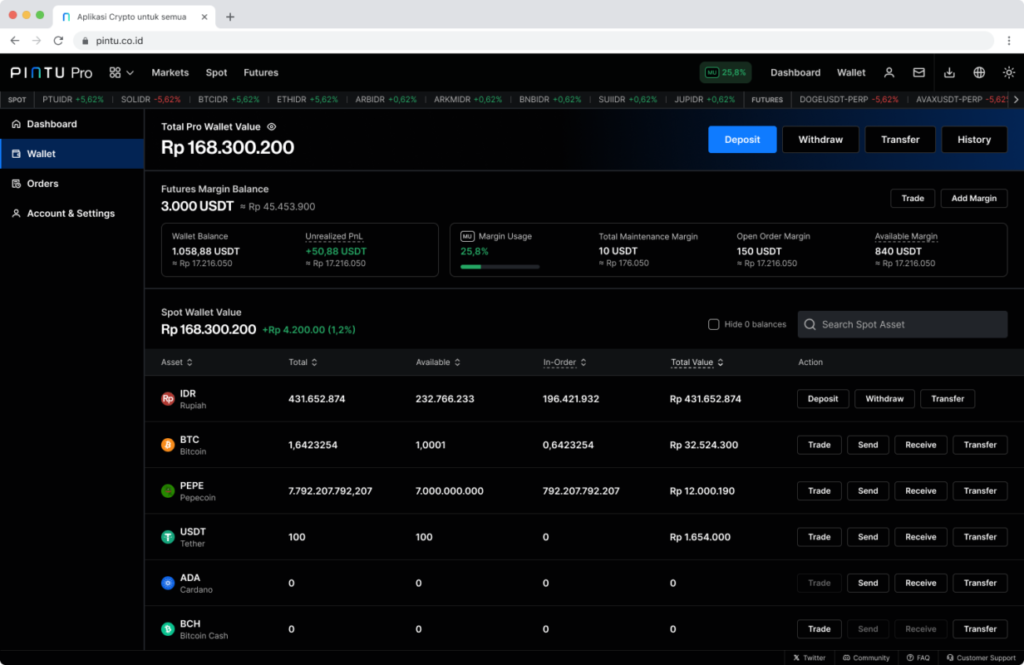Viewport: 1024px width, 665px height.
Task: Click the BTC Bitcoin coin icon
Action: click(168, 445)
